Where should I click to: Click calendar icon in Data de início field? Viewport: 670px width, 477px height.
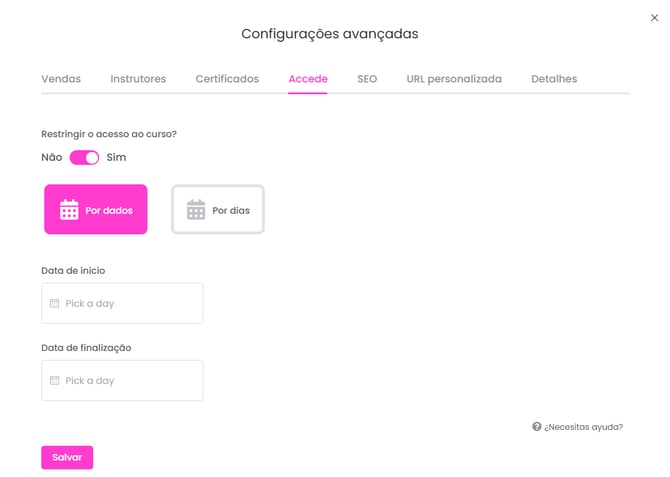pos(55,303)
